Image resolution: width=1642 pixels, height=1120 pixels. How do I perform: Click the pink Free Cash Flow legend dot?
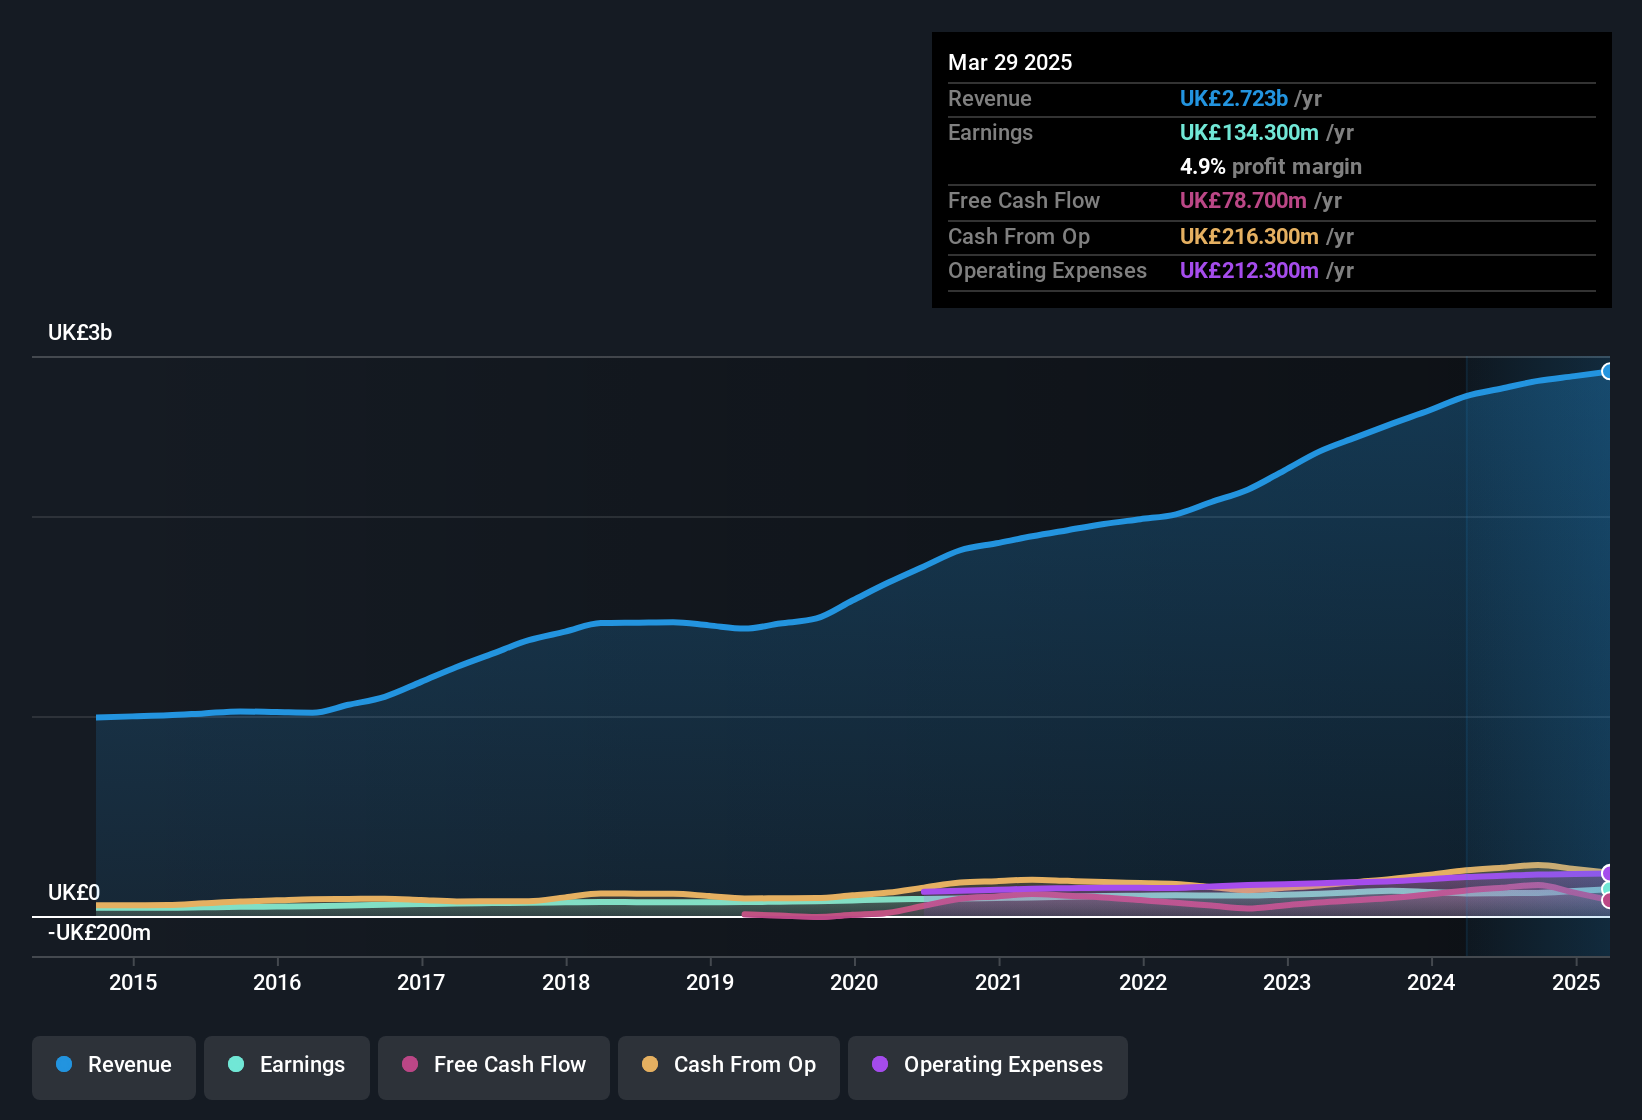(x=409, y=1065)
